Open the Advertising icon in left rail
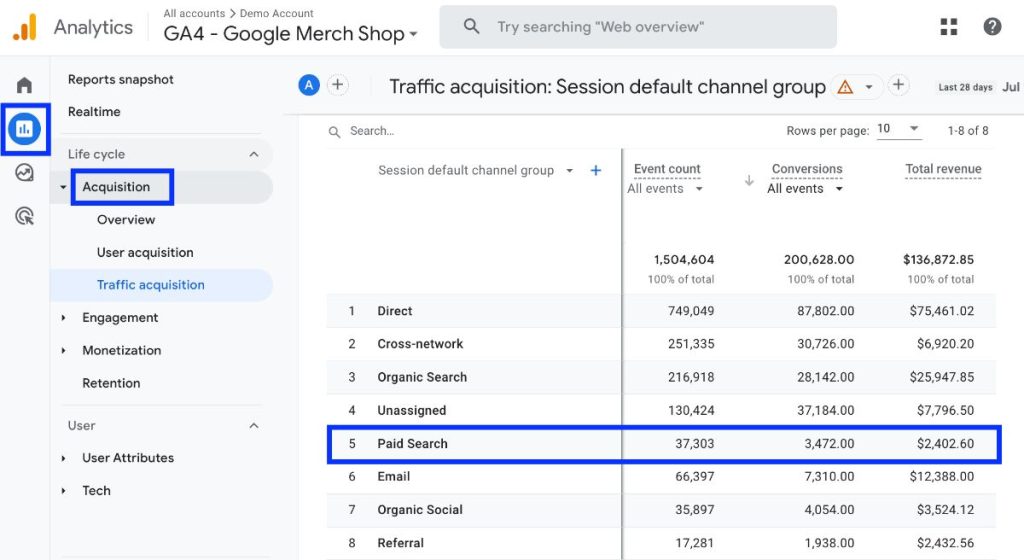 pyautogui.click(x=24, y=216)
